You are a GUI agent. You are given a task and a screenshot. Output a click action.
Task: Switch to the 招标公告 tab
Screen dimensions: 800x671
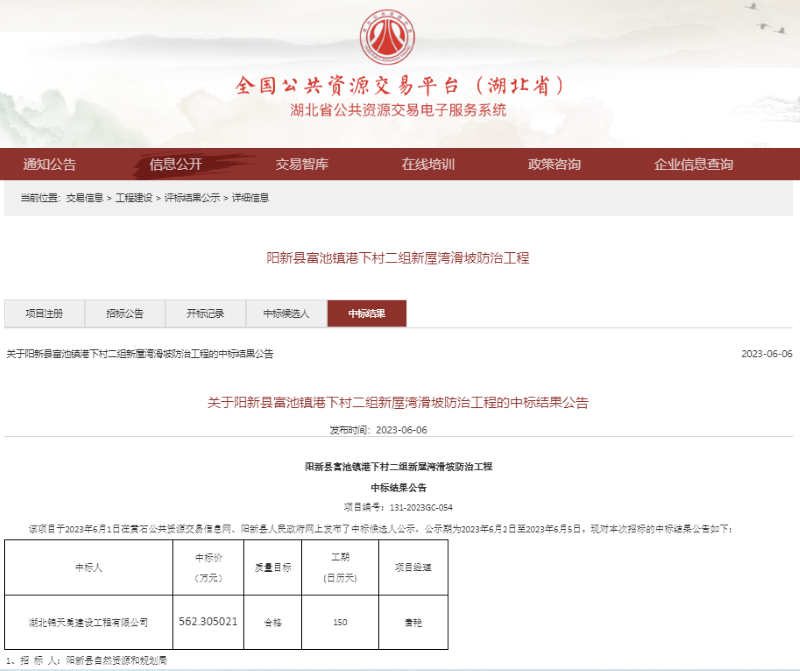(125, 314)
